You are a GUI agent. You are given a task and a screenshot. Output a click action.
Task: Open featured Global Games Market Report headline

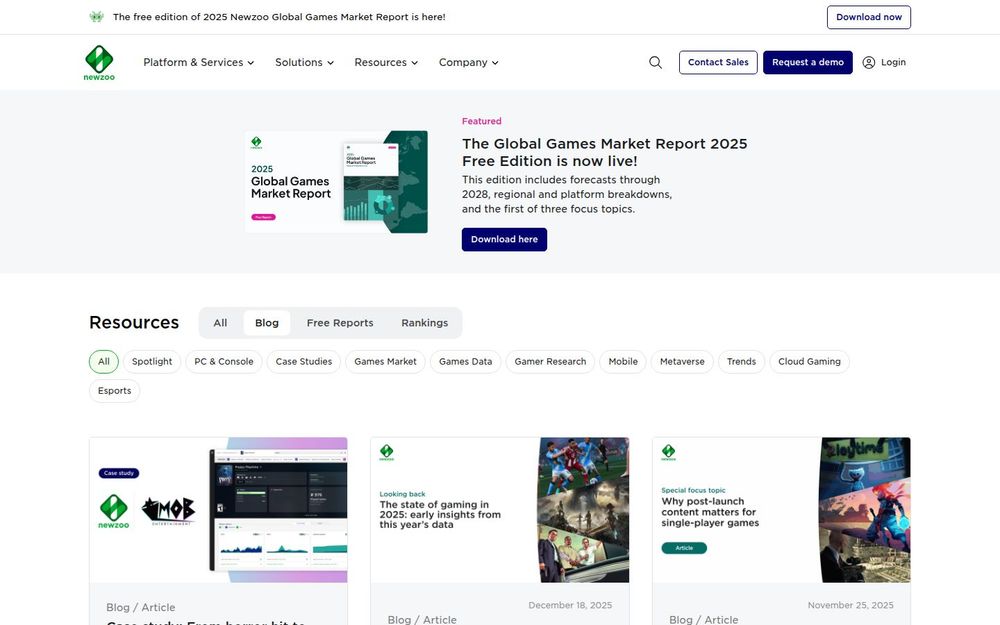click(604, 152)
